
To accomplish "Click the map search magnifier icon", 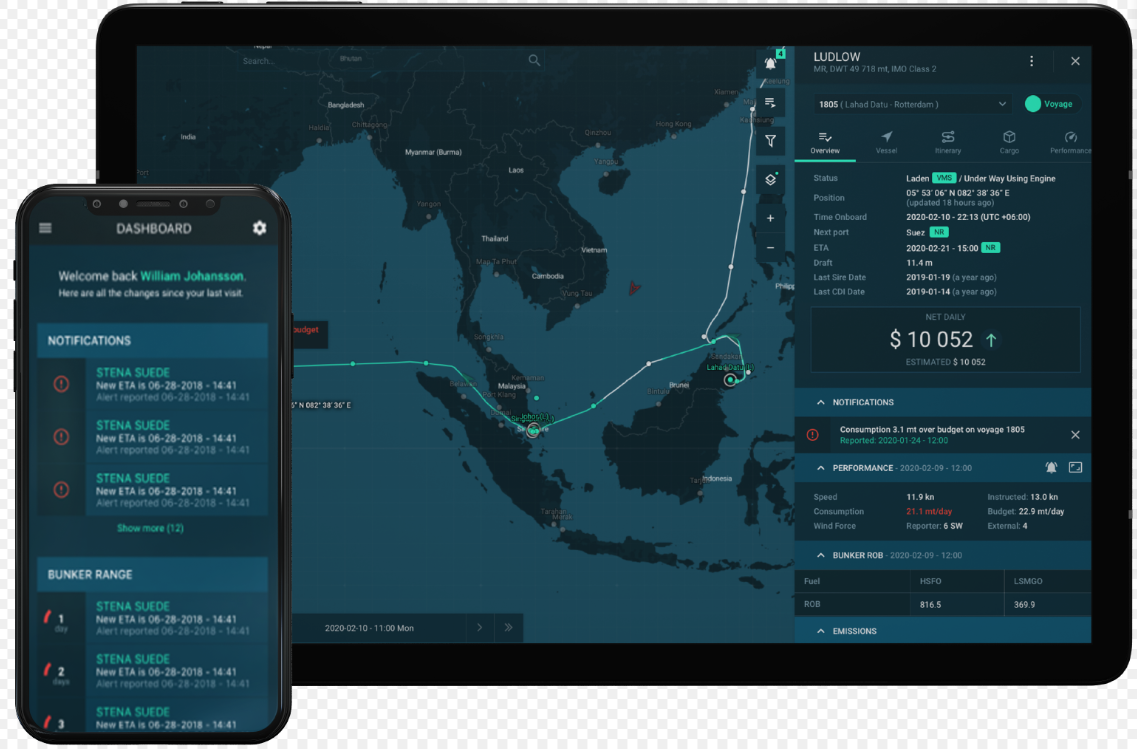I will 534,60.
